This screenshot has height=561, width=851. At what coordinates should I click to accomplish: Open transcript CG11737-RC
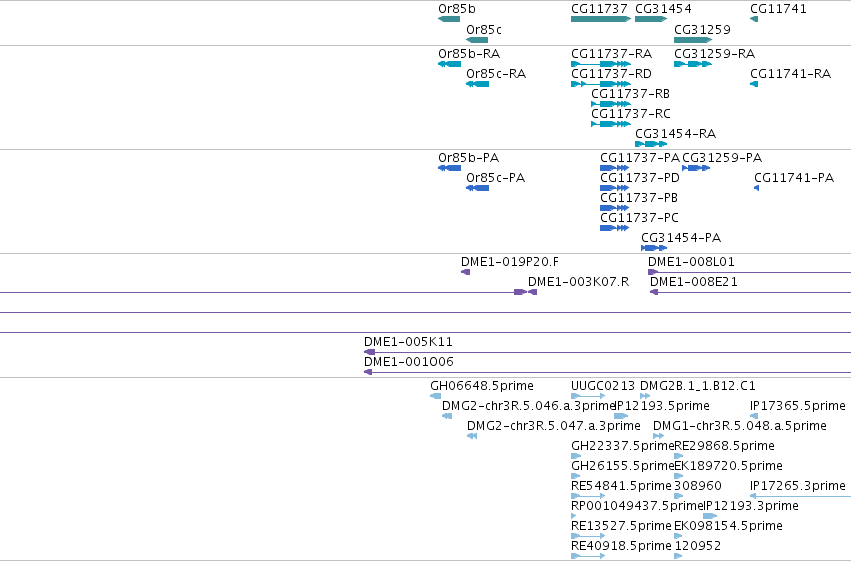pyautogui.click(x=631, y=114)
